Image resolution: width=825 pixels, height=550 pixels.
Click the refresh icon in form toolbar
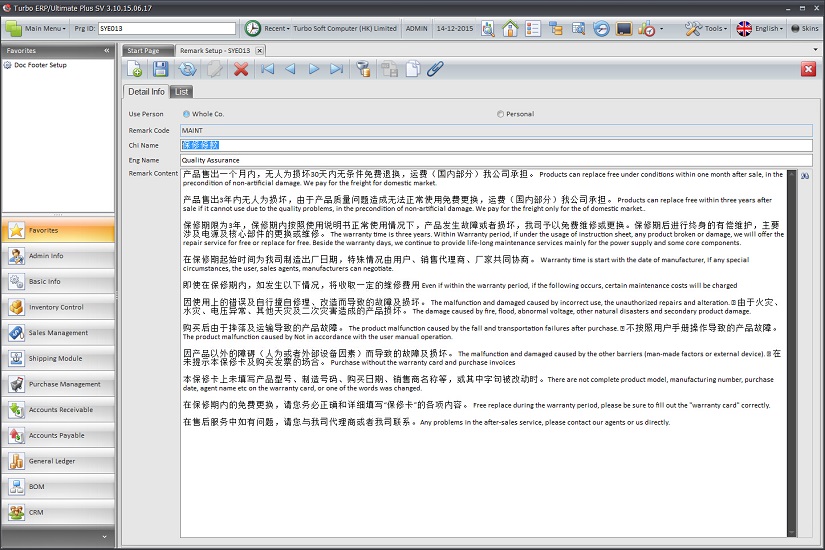(x=187, y=69)
